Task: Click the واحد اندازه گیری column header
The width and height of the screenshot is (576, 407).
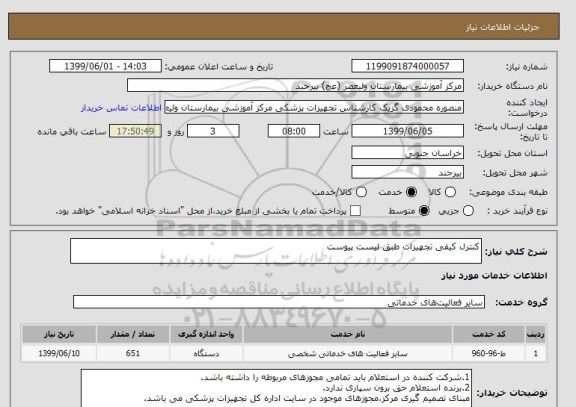Action: [x=206, y=334]
